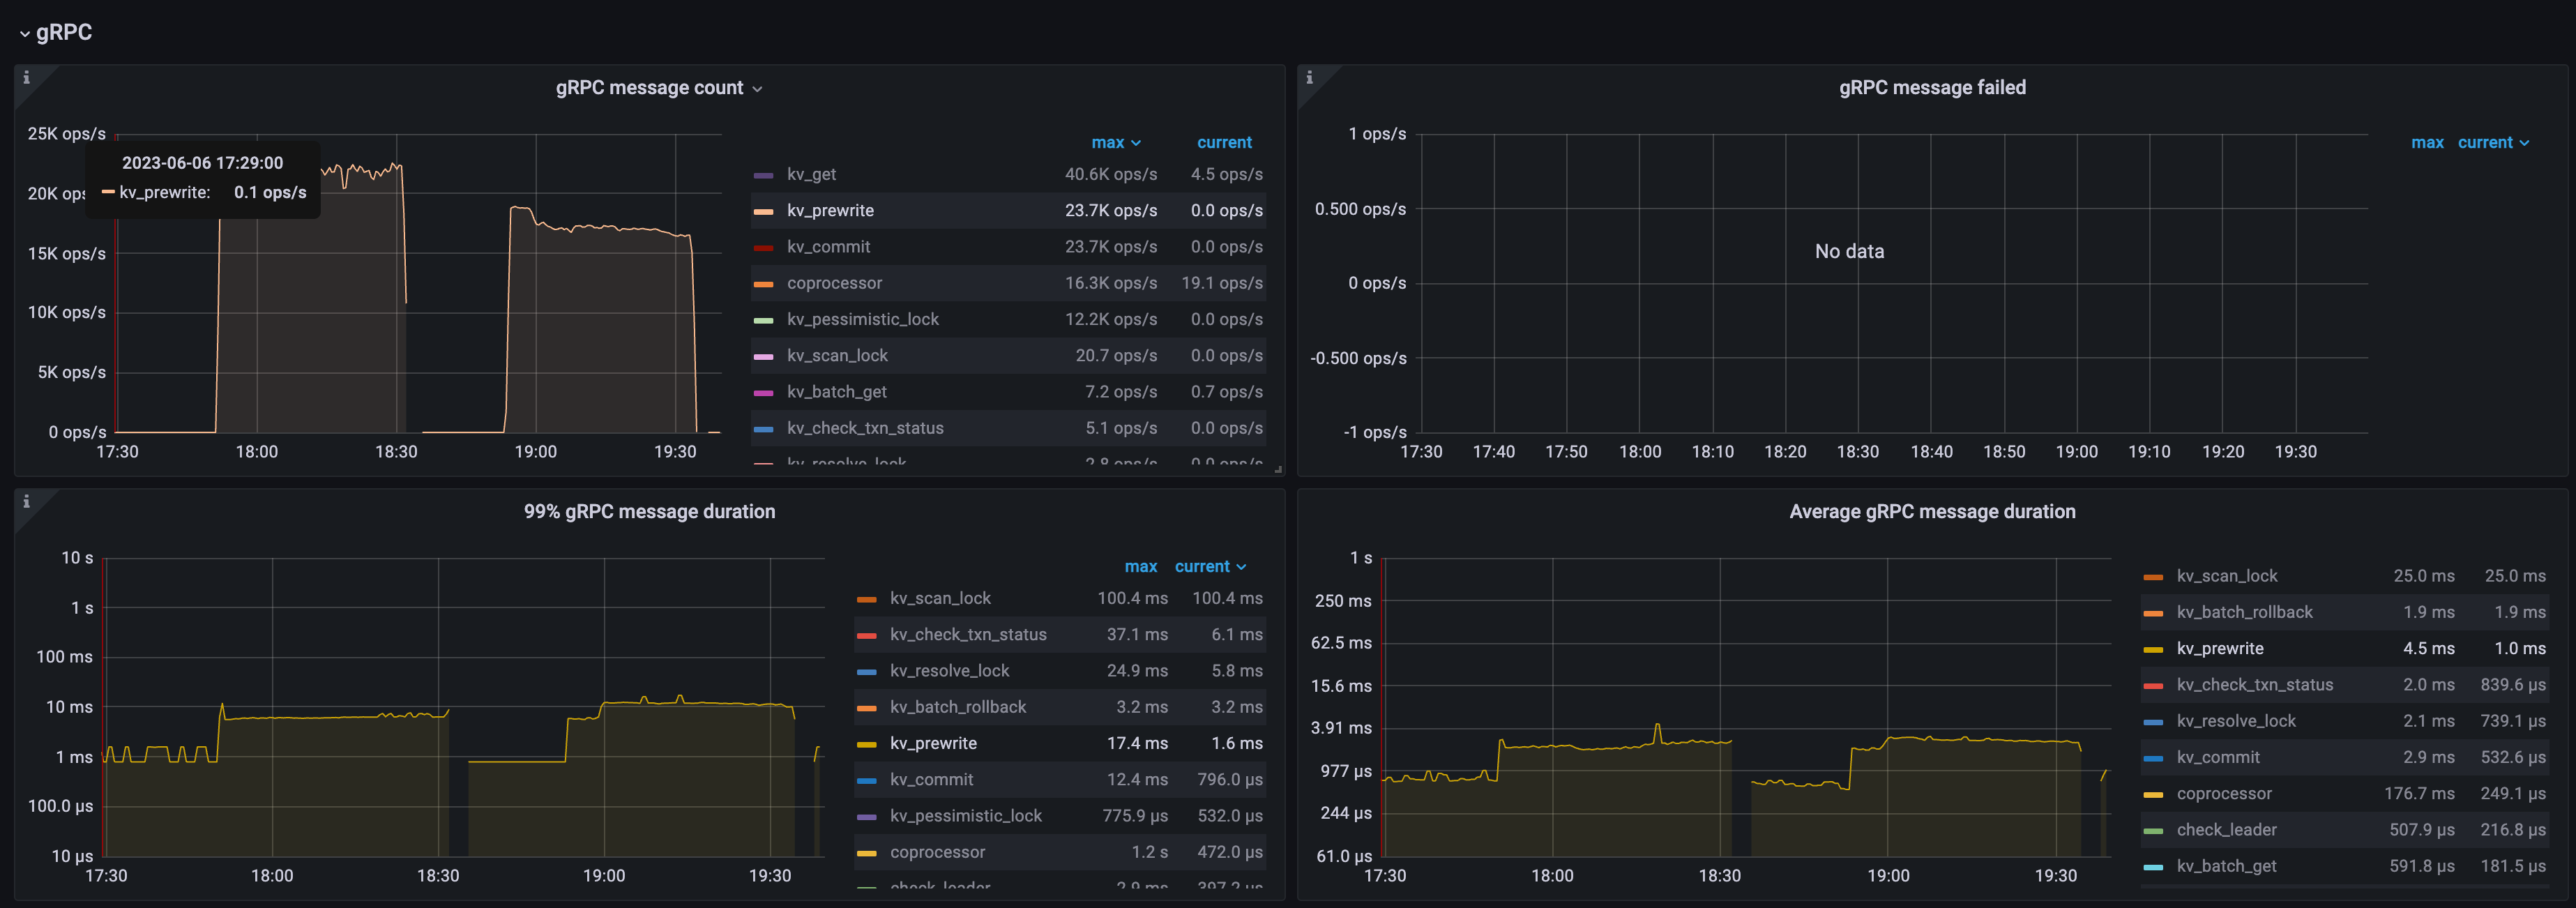
Task: Click the 18:30 timestamp on the message failed axis
Action: pos(1859,451)
